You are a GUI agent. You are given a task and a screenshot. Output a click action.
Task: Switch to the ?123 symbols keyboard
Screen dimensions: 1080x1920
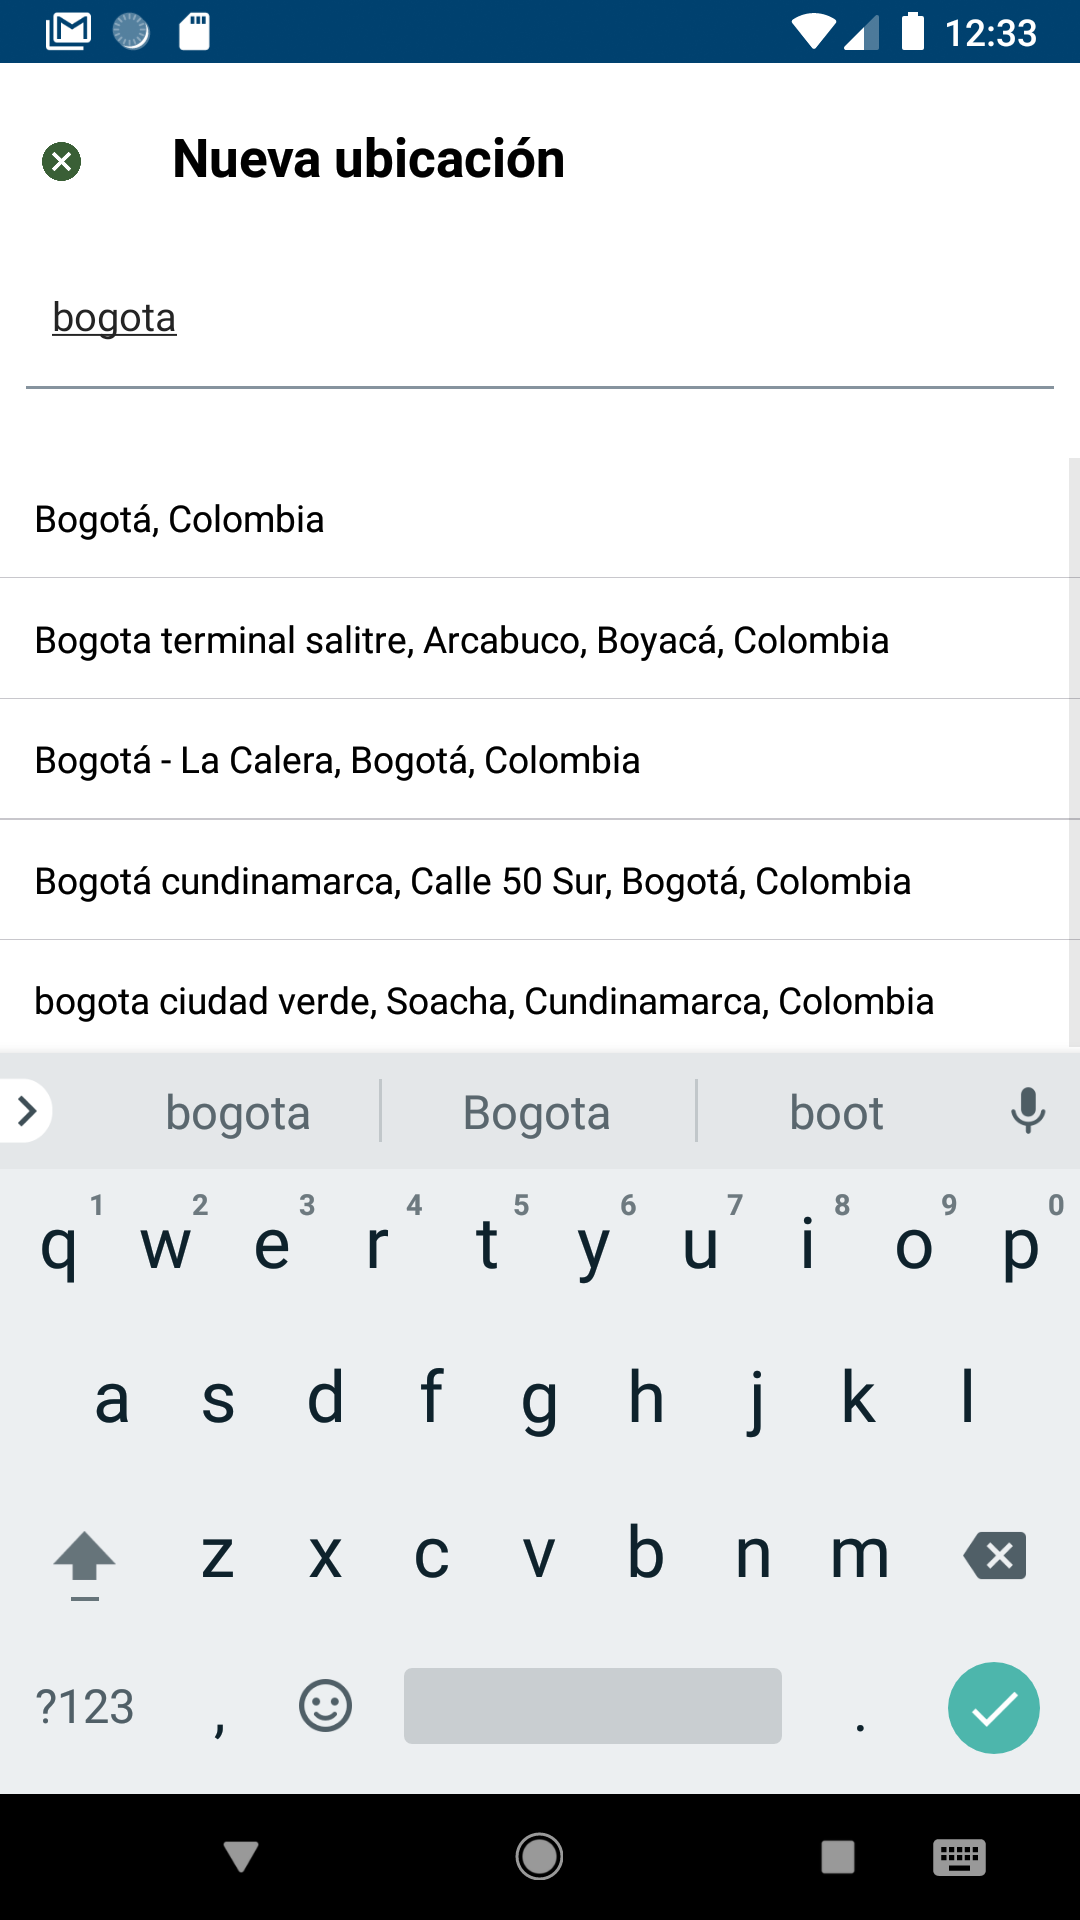85,1706
